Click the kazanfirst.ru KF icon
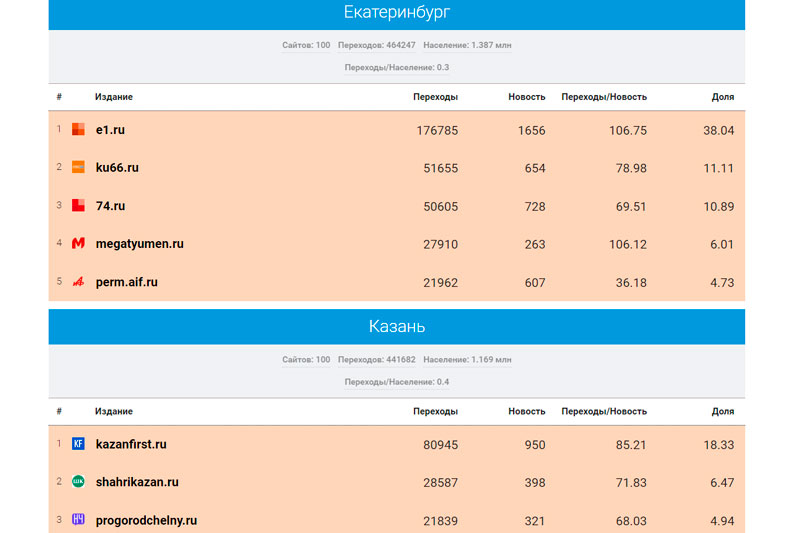800x533 pixels. coord(78,444)
